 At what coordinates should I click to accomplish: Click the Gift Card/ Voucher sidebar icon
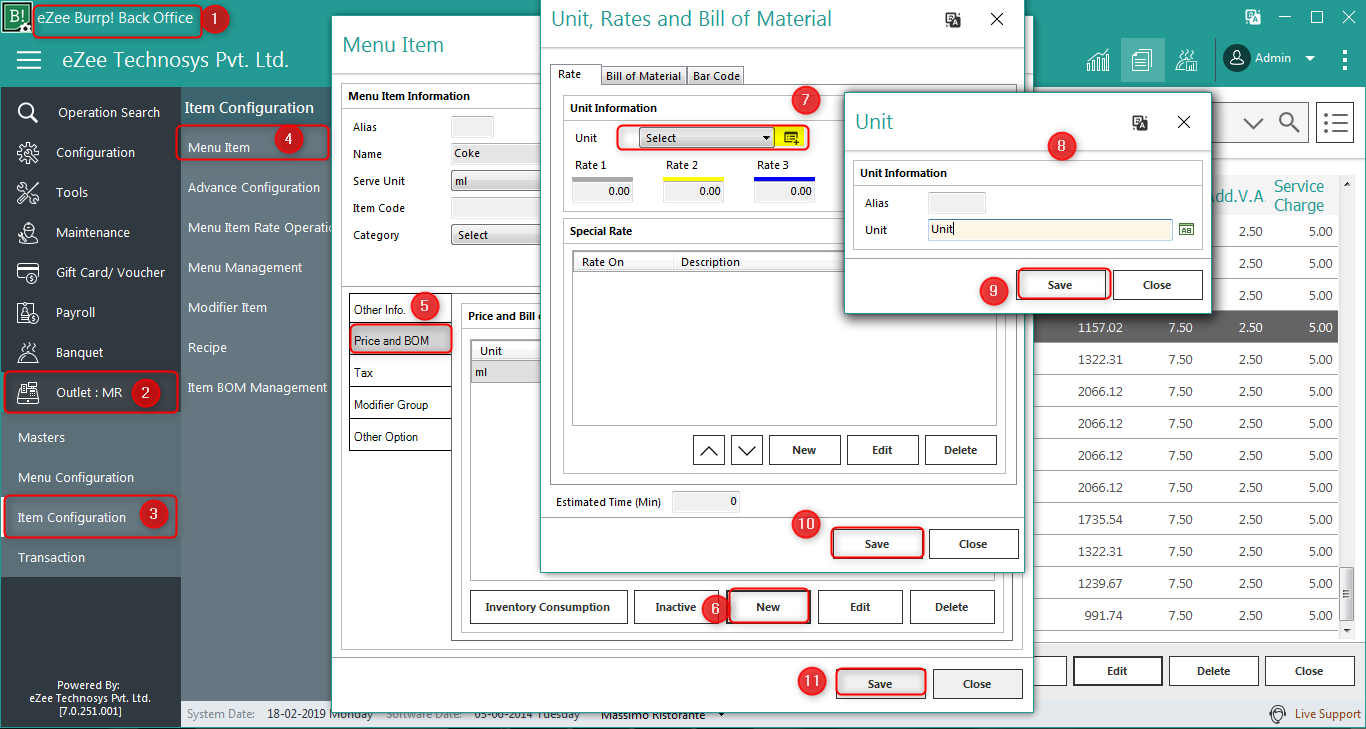[28, 272]
